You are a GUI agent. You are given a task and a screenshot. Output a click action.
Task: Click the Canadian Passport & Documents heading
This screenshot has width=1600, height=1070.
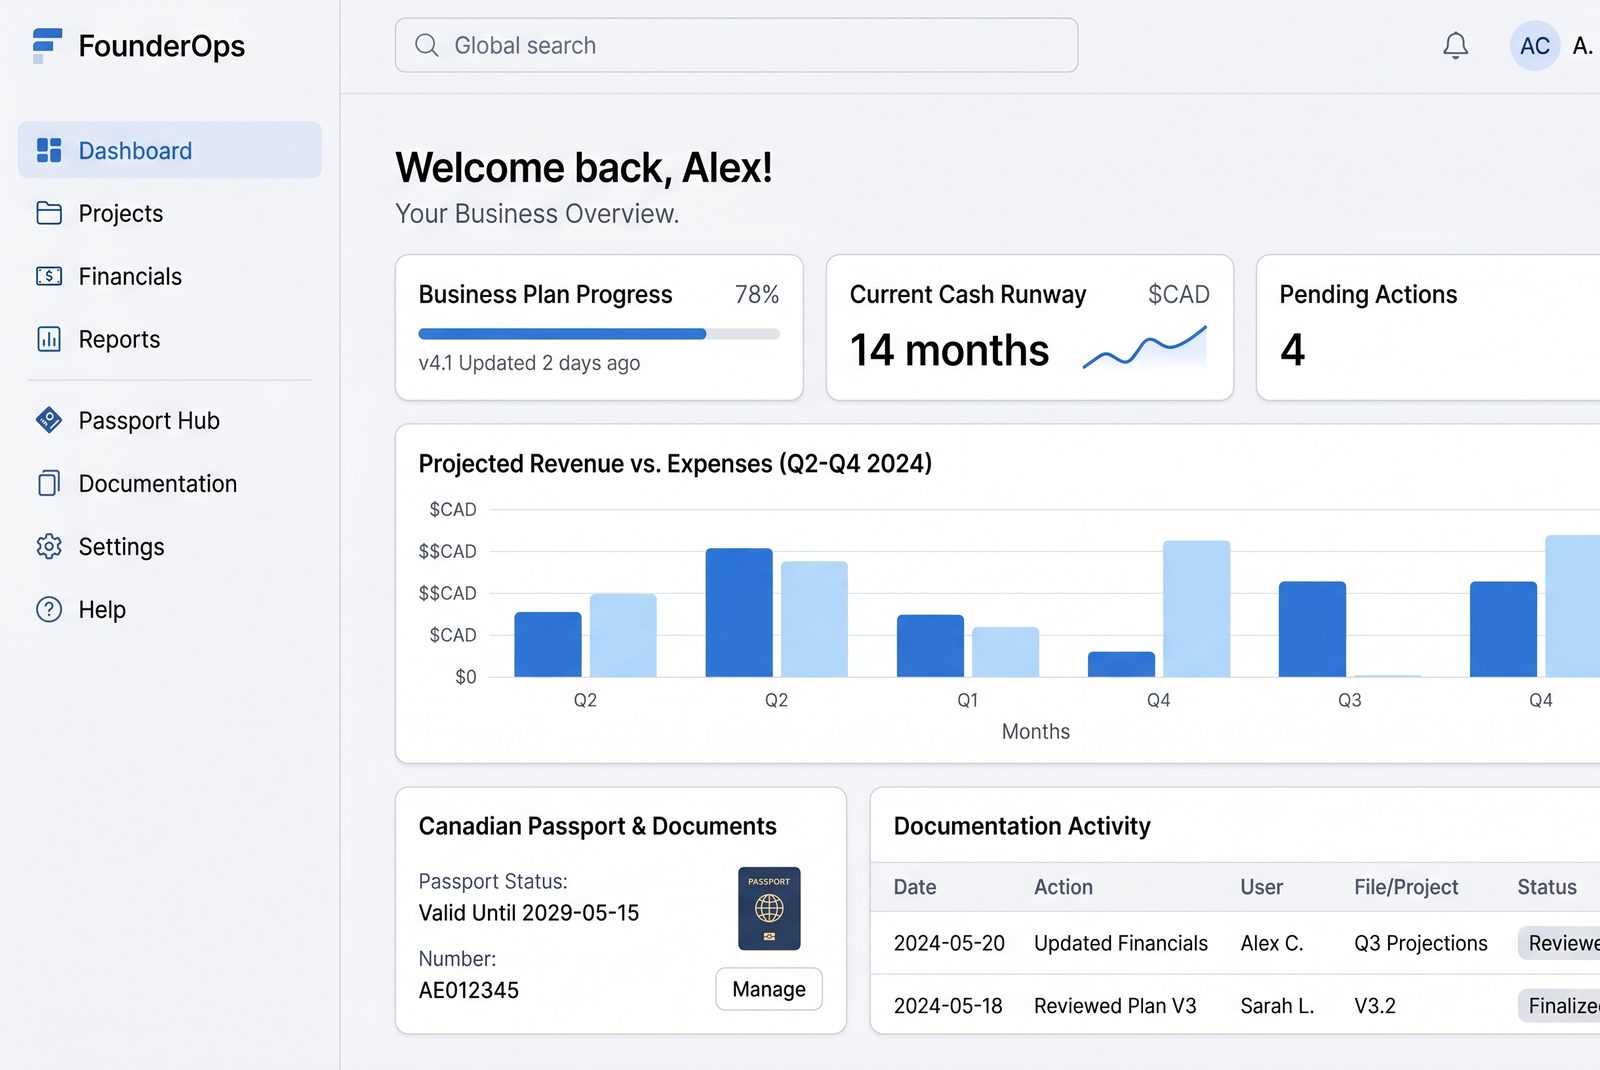(597, 826)
